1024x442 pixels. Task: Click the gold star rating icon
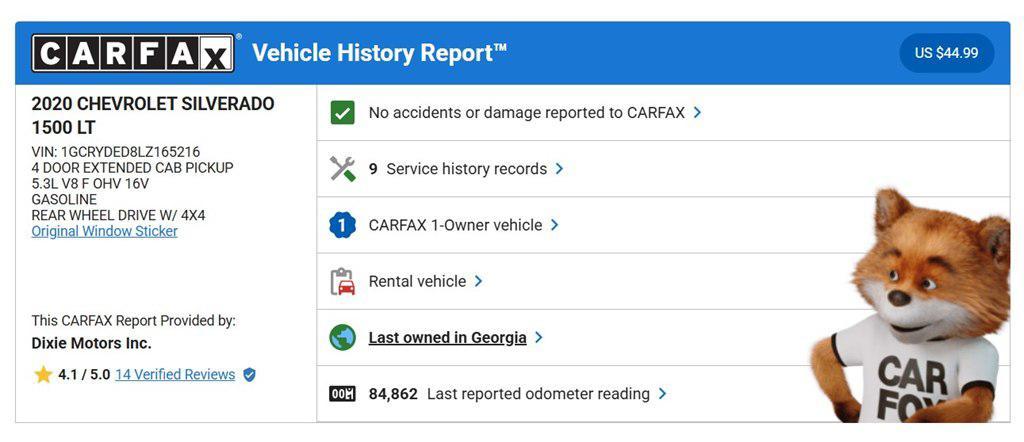pyautogui.click(x=43, y=375)
